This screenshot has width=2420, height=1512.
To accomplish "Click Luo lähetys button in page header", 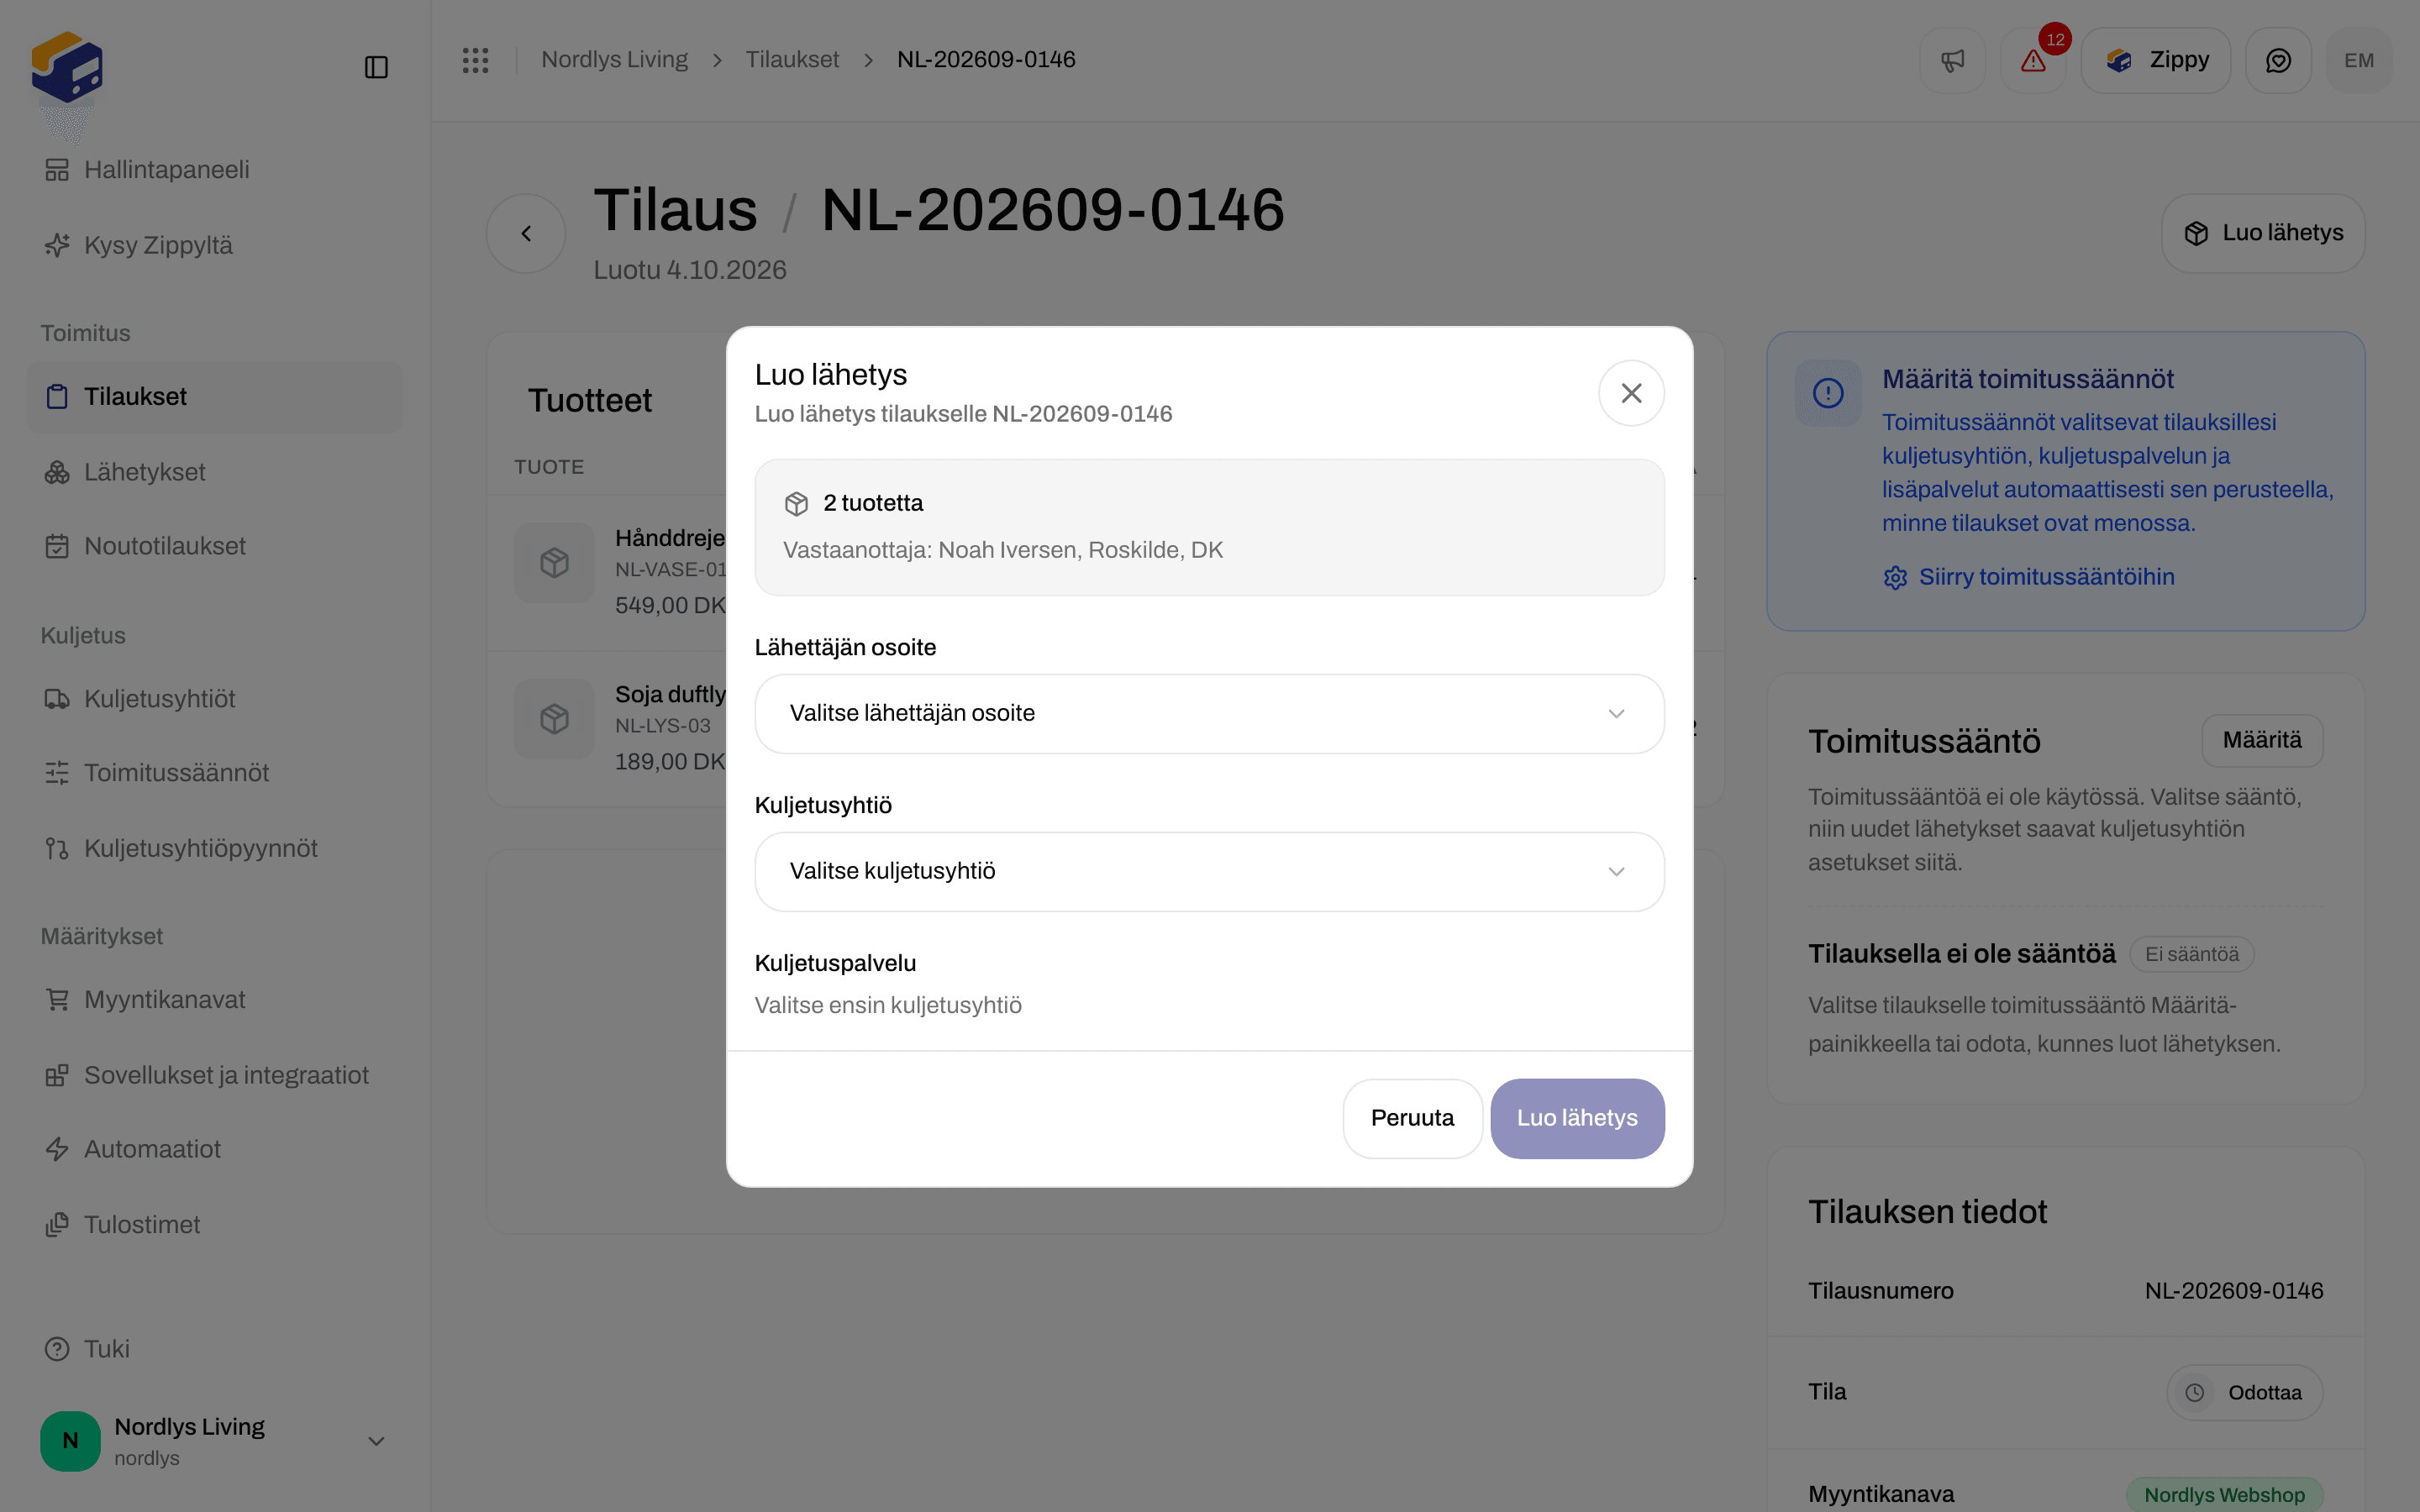I will coord(2263,233).
